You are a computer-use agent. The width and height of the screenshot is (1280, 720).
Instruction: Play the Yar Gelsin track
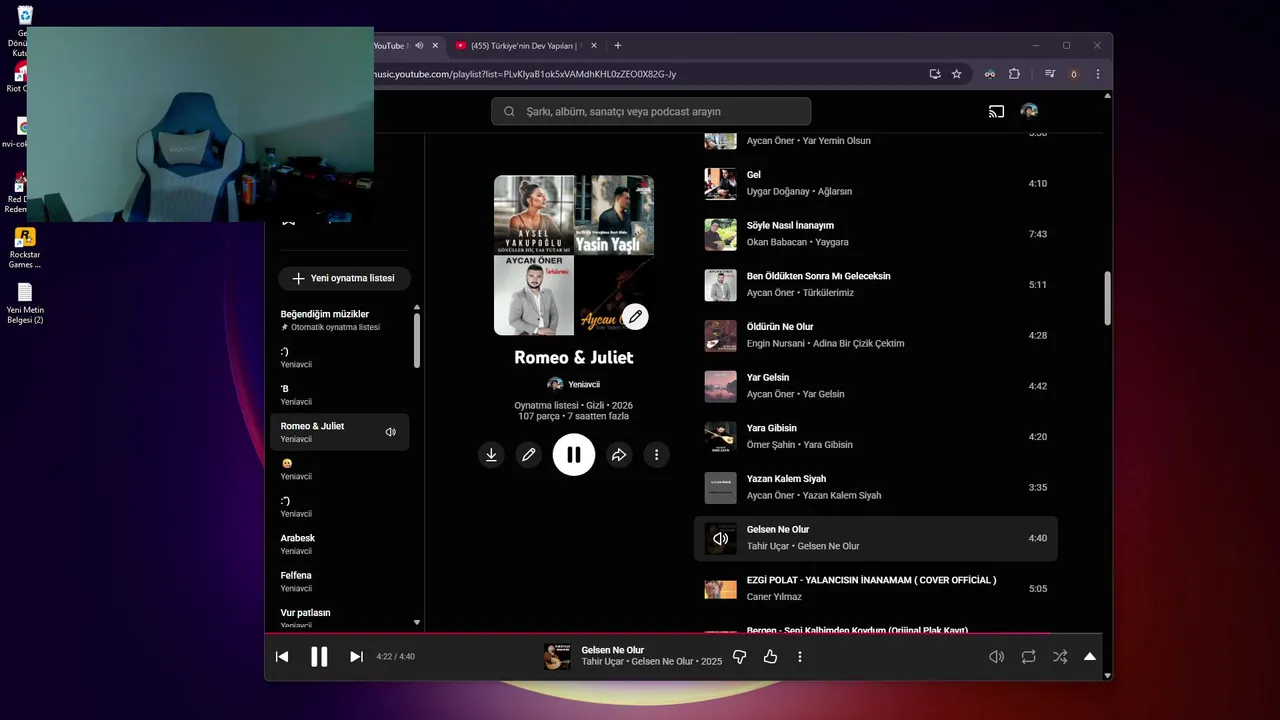click(x=875, y=386)
